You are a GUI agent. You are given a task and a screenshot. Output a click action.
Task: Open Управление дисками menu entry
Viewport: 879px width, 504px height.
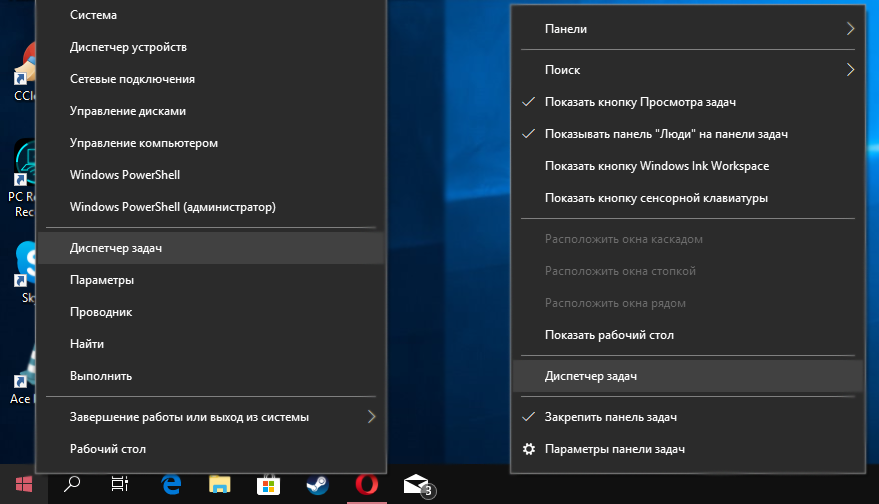[211, 111]
